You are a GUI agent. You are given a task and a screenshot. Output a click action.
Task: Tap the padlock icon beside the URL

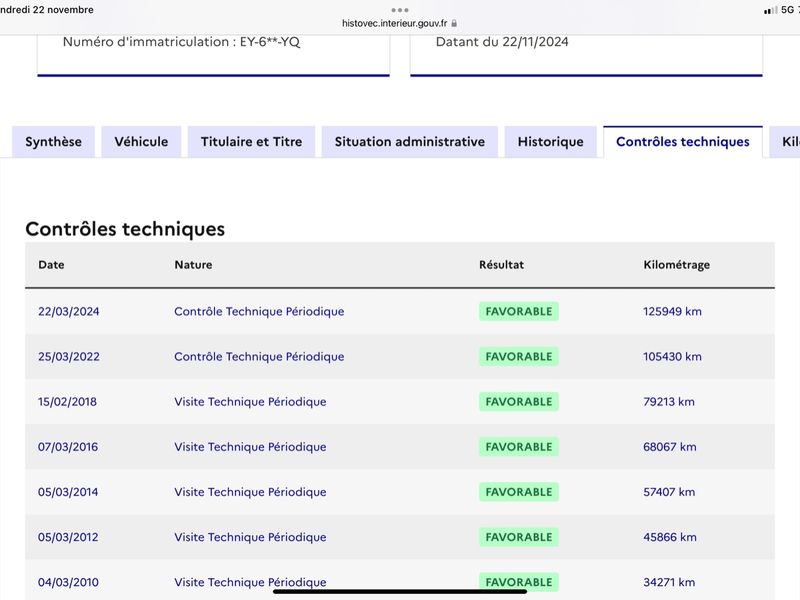[454, 23]
